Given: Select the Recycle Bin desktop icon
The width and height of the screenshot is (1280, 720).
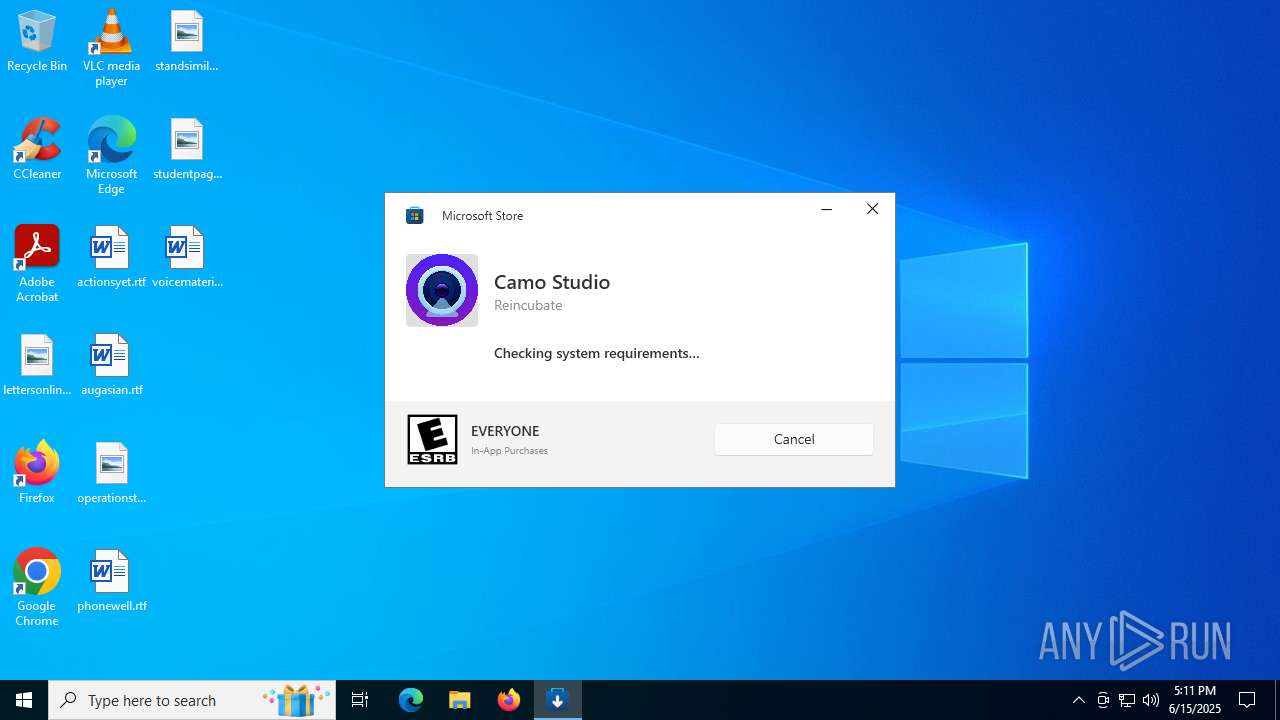Looking at the screenshot, I should [x=37, y=41].
